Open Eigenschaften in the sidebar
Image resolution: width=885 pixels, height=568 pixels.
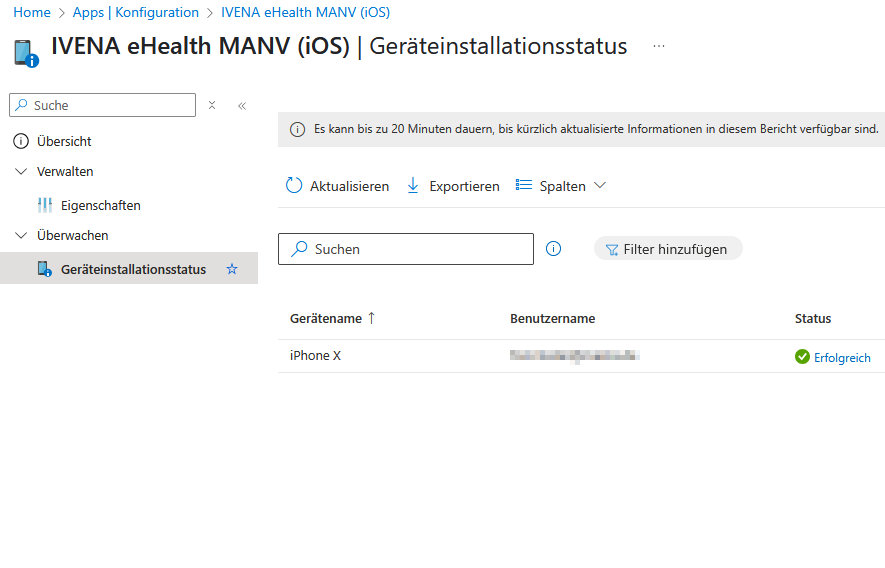point(100,205)
